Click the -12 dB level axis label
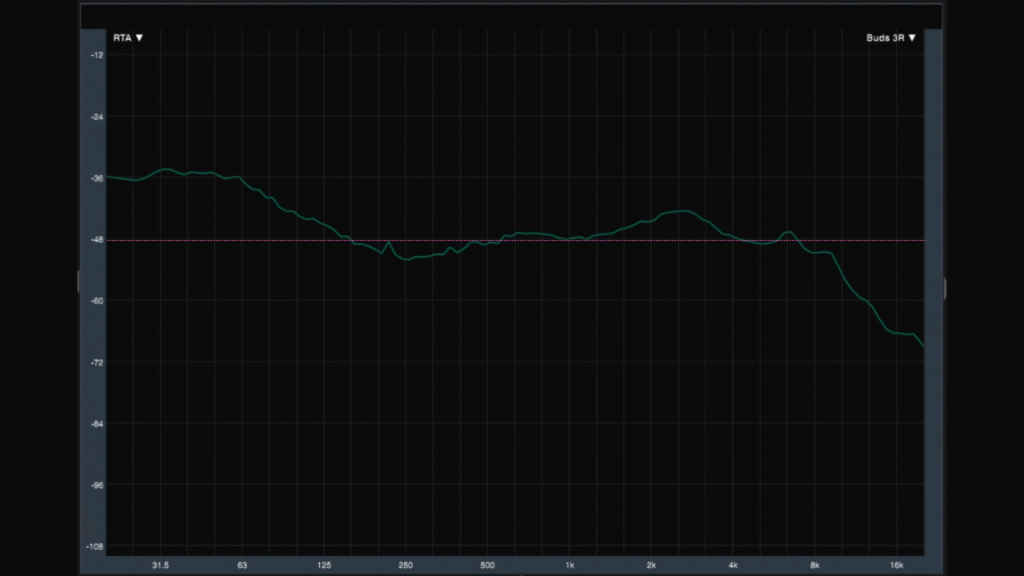1024x576 pixels. coord(96,55)
